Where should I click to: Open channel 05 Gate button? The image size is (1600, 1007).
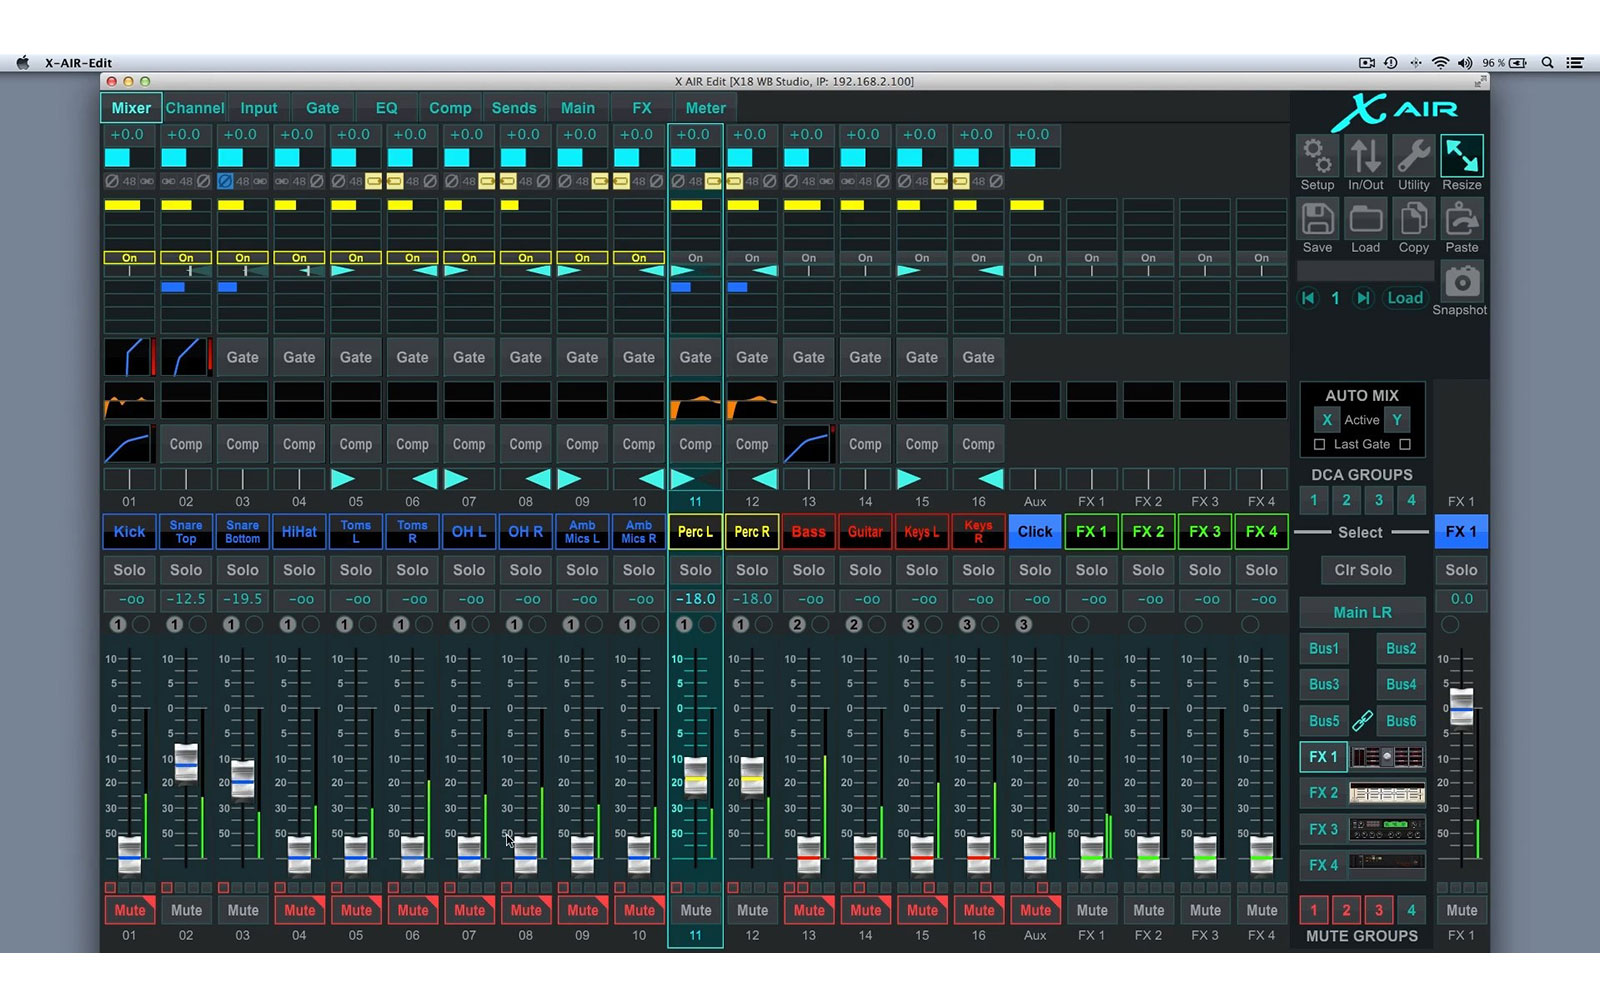(x=355, y=357)
